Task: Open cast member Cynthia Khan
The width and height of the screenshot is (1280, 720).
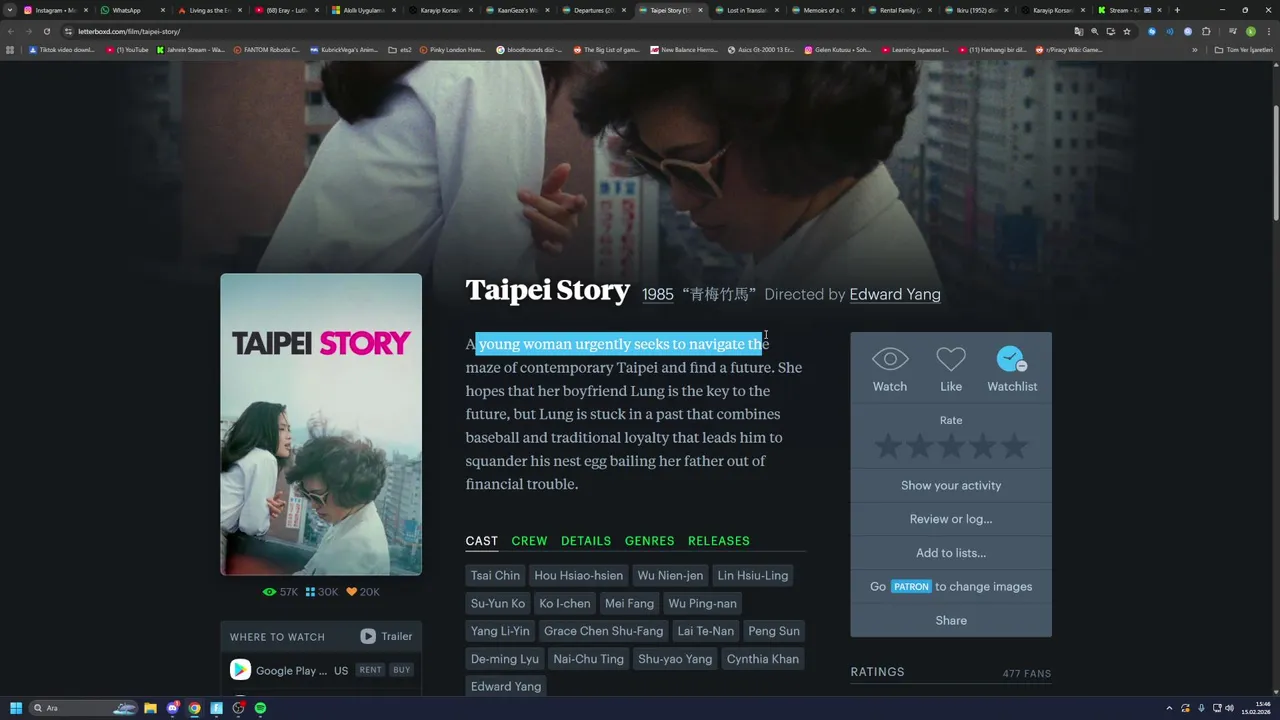Action: [762, 659]
